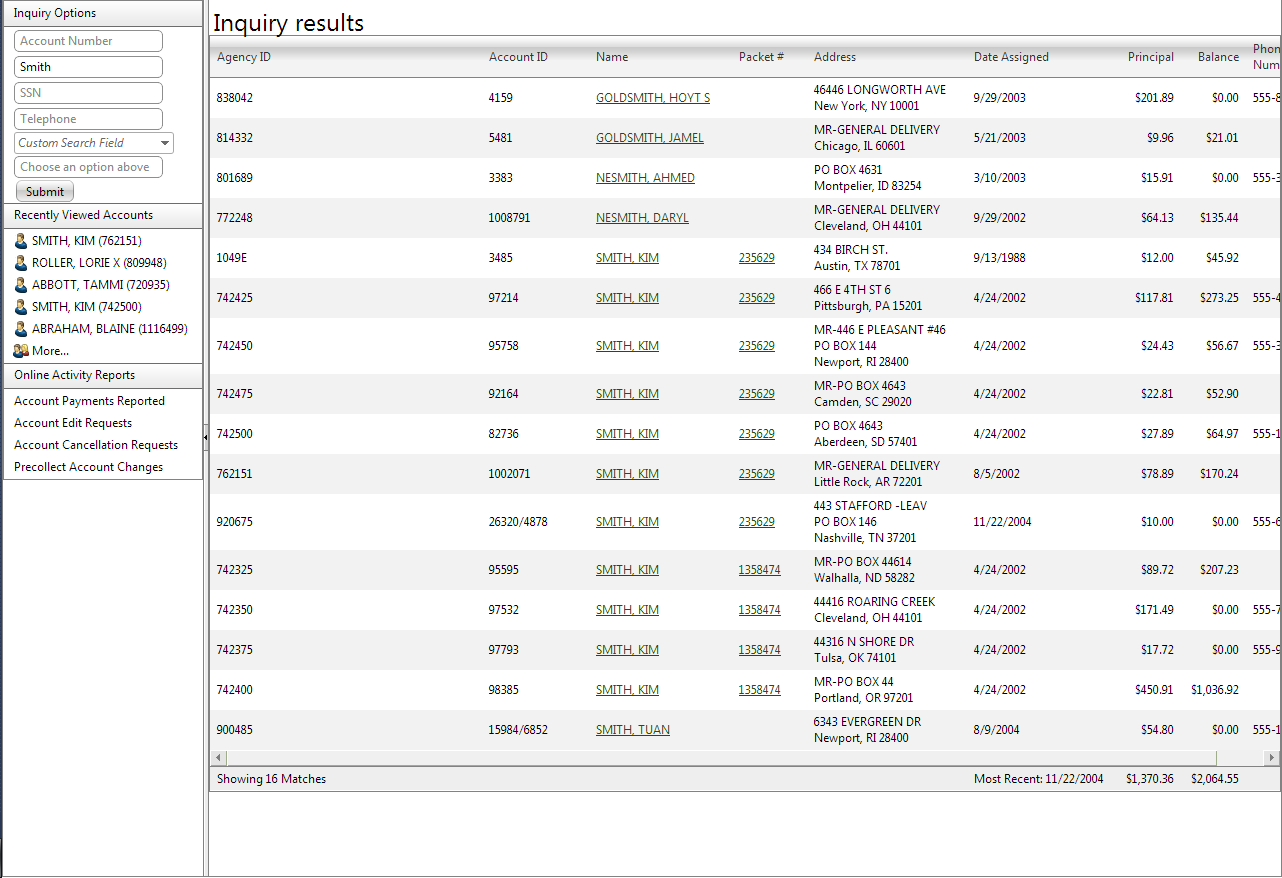The width and height of the screenshot is (1282, 878).
Task: Select account ID 1008791 cell
Action: pyautogui.click(x=510, y=218)
